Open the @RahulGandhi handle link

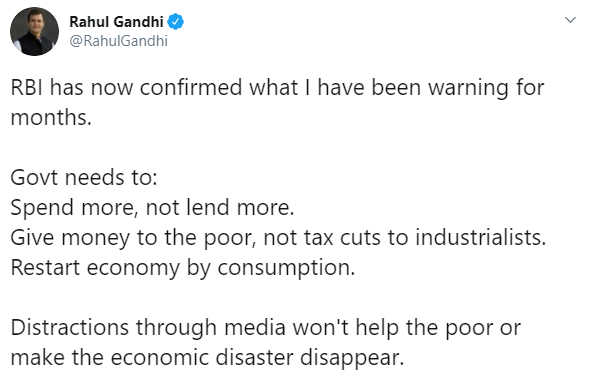tap(118, 41)
